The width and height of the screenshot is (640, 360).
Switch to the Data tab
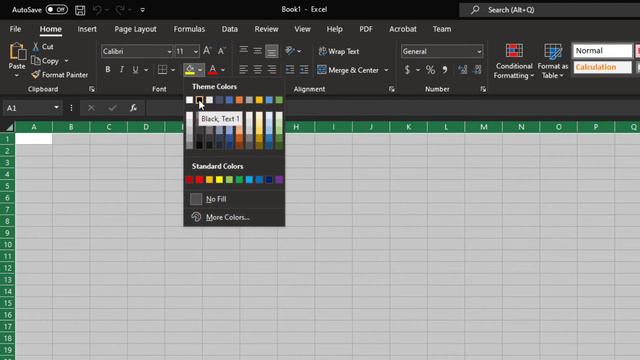pyautogui.click(x=229, y=29)
